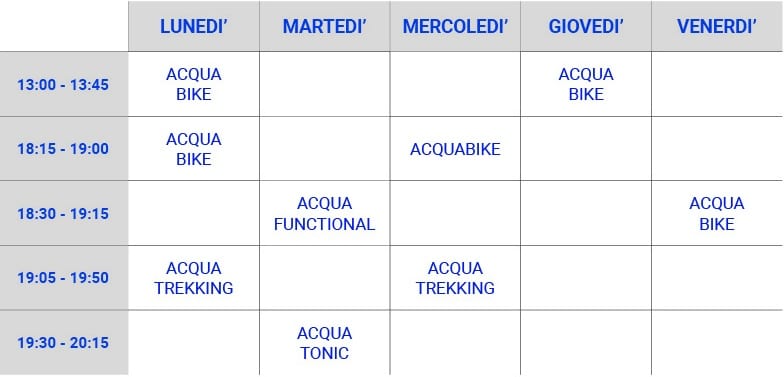Select Monday 18:15 Acqua Bike class

click(x=194, y=149)
